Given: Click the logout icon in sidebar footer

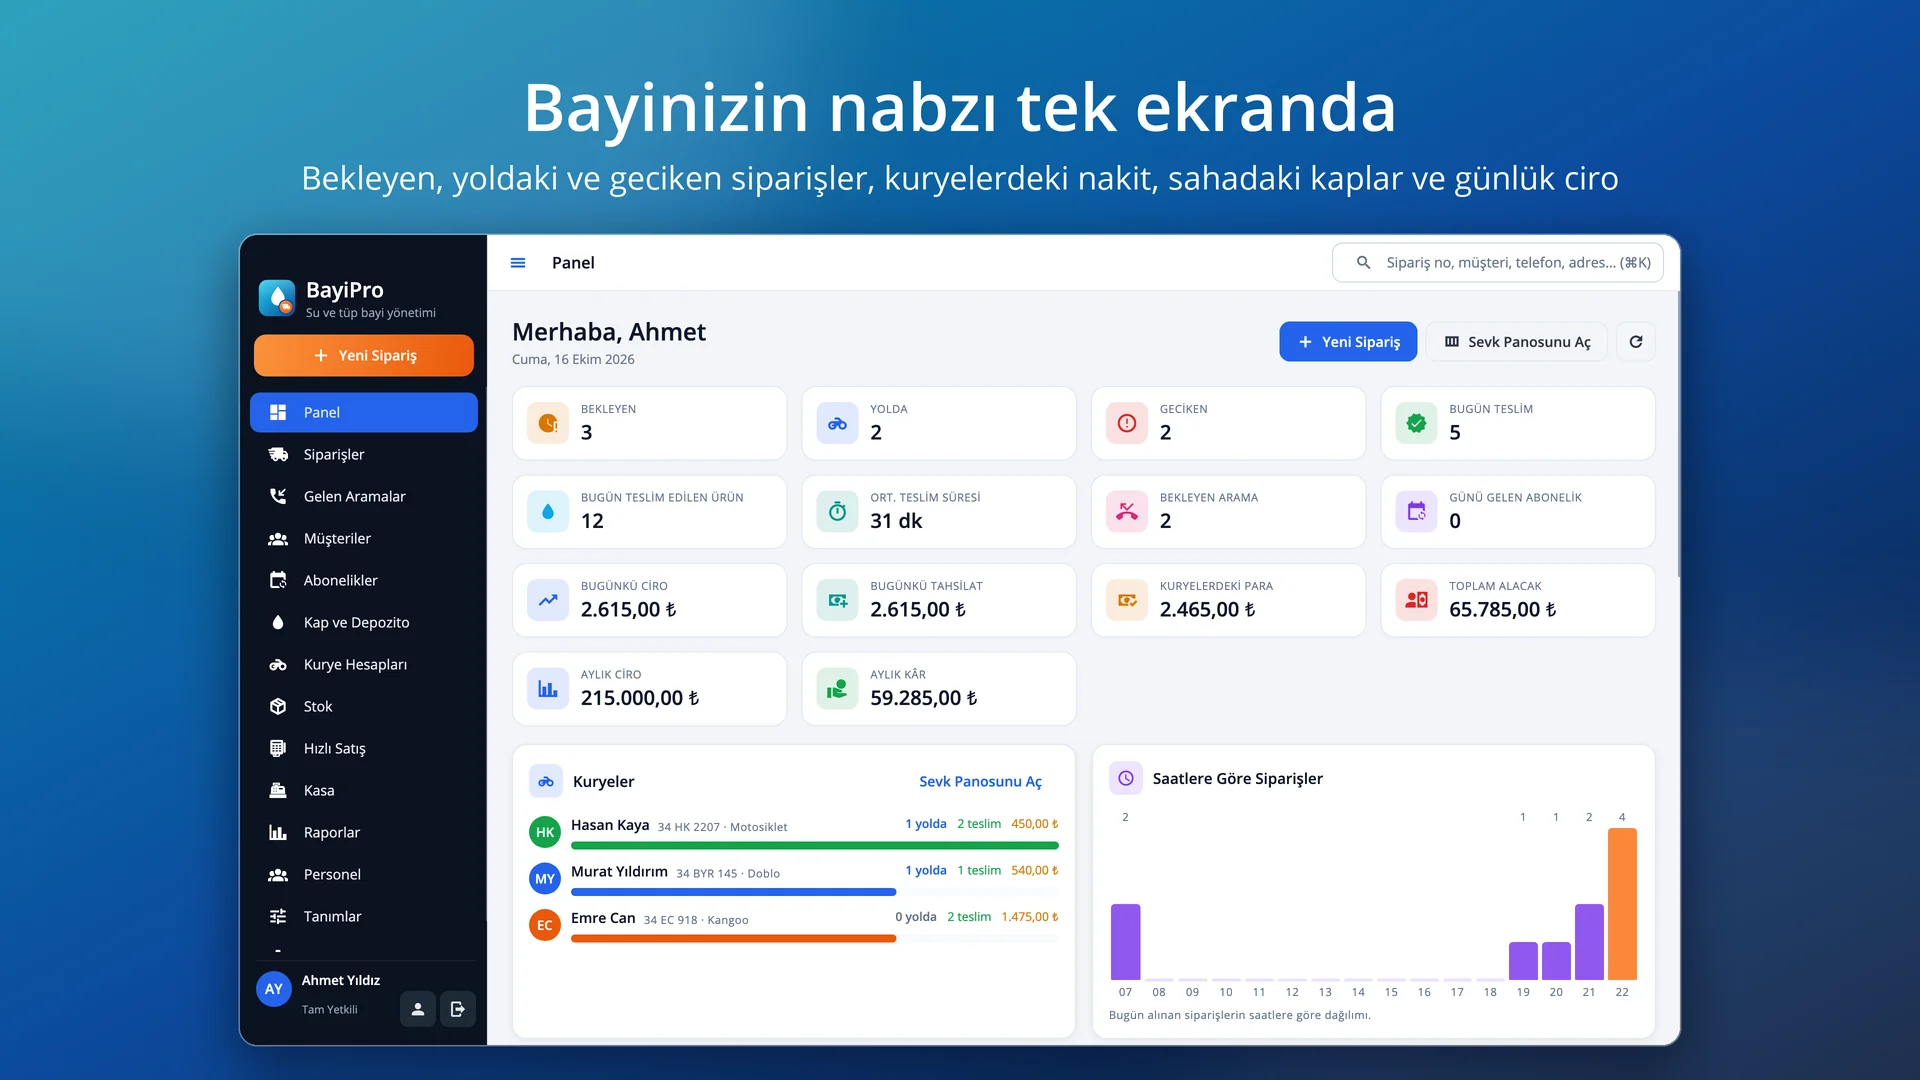Looking at the screenshot, I should tap(458, 1009).
